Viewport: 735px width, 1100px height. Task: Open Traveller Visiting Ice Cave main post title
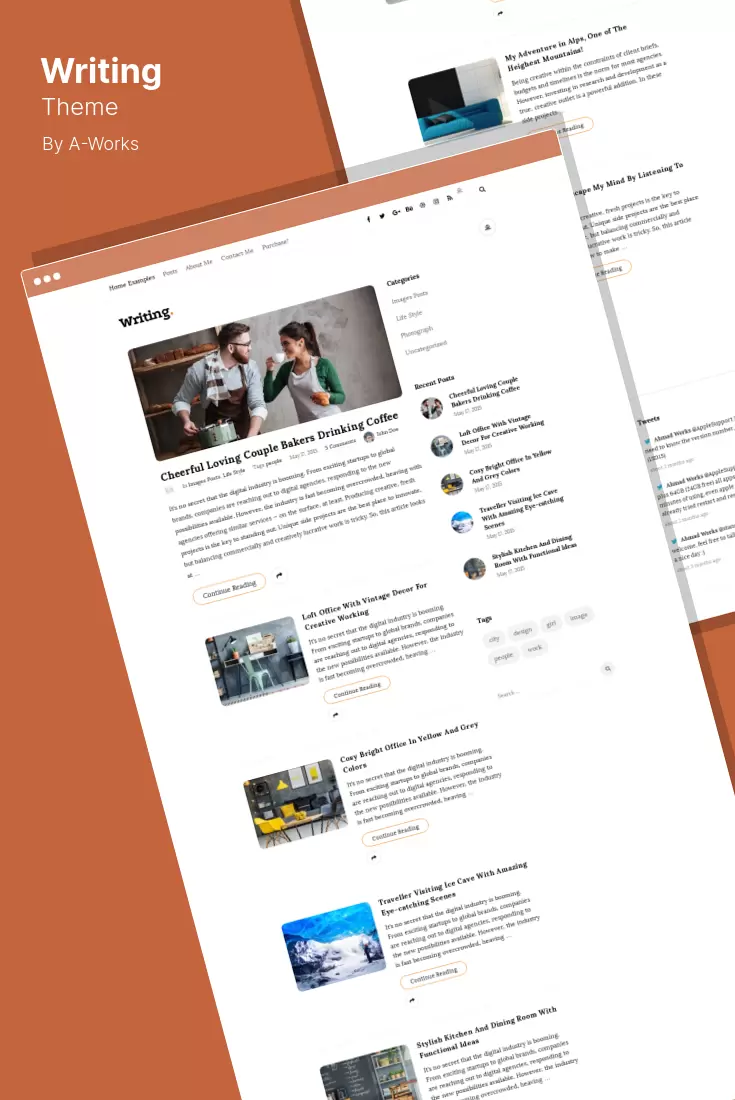click(453, 890)
